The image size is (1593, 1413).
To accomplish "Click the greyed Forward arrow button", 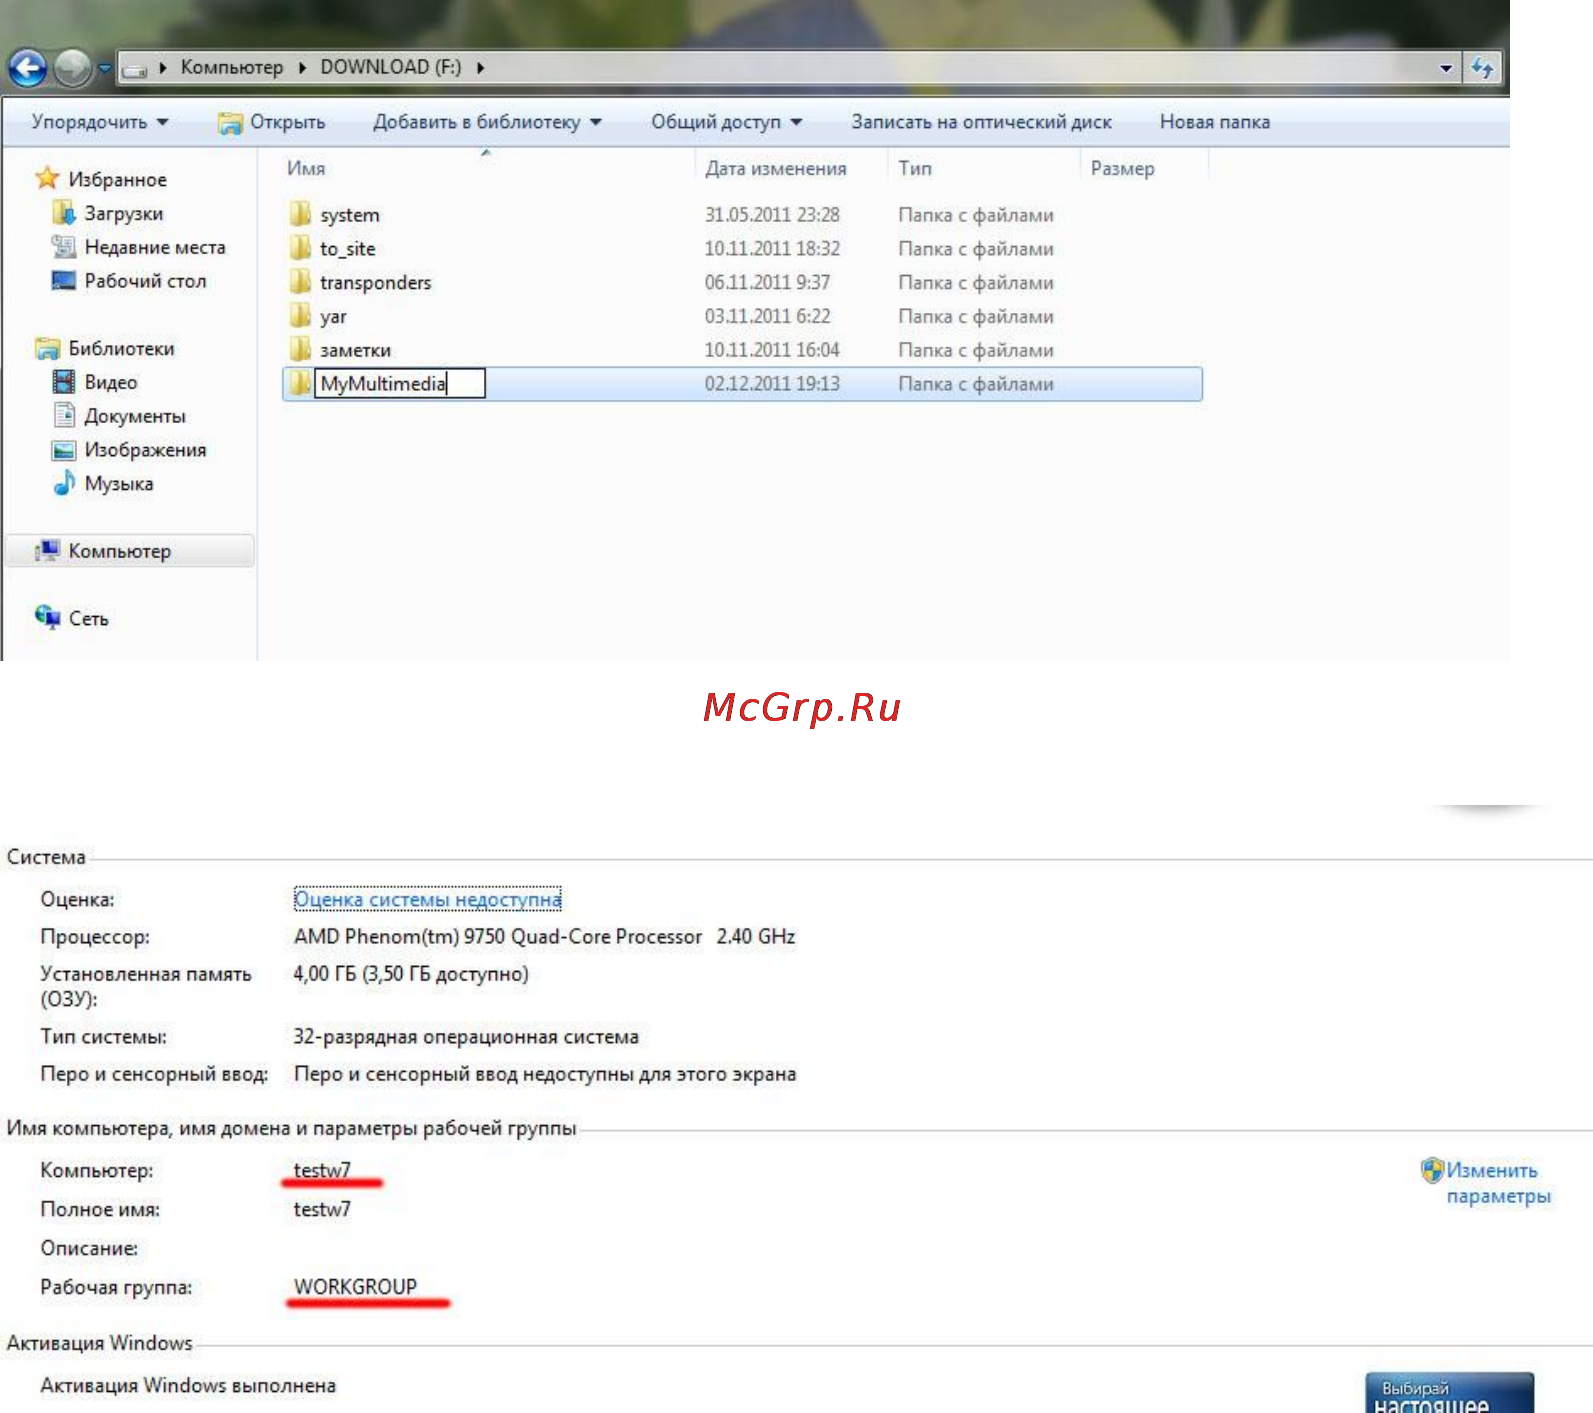I will pyautogui.click(x=72, y=68).
